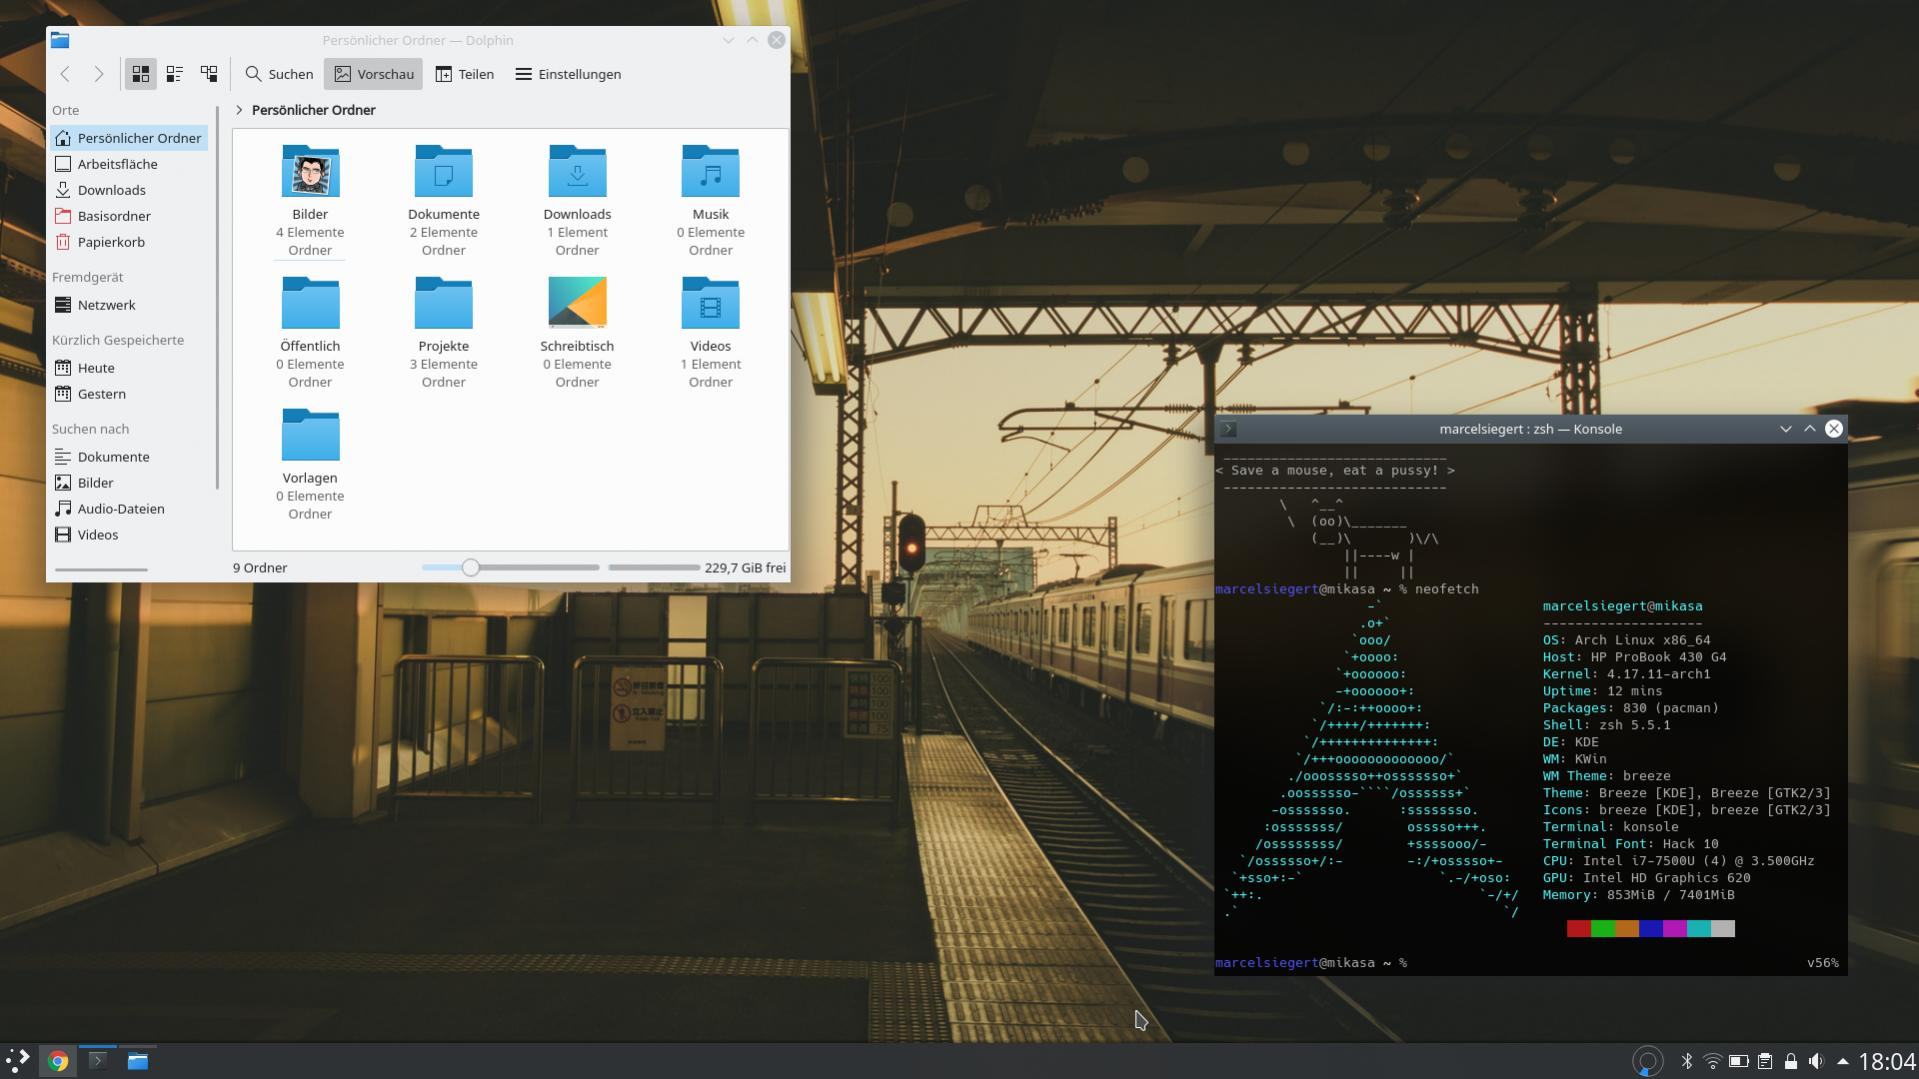Image resolution: width=1919 pixels, height=1079 pixels.
Task: Click the 9 Ordner status text
Action: [x=260, y=567]
